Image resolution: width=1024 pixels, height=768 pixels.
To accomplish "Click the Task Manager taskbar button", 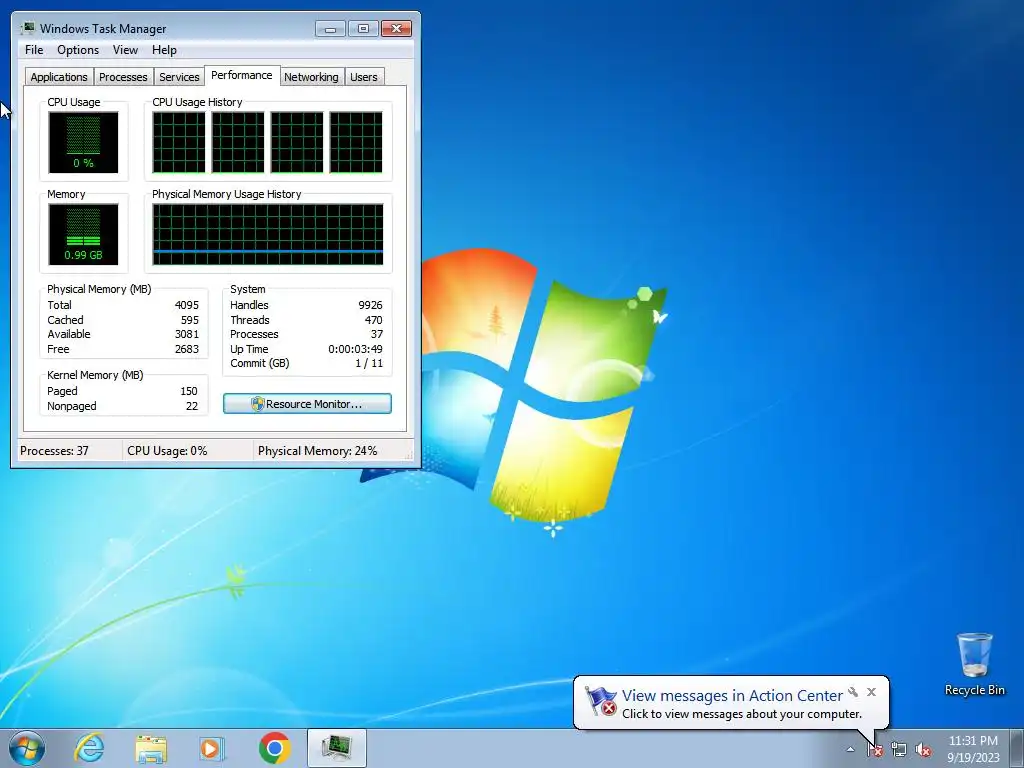I will pos(337,748).
